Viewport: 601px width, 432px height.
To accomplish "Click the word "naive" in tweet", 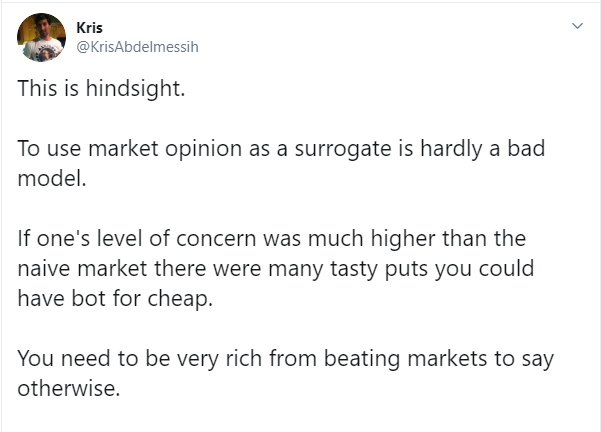I will (x=44, y=269).
